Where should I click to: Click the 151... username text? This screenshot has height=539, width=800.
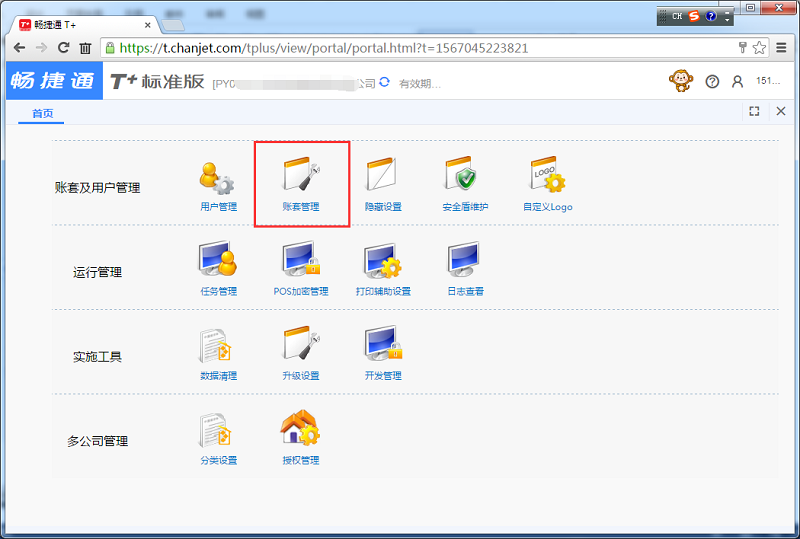point(768,81)
